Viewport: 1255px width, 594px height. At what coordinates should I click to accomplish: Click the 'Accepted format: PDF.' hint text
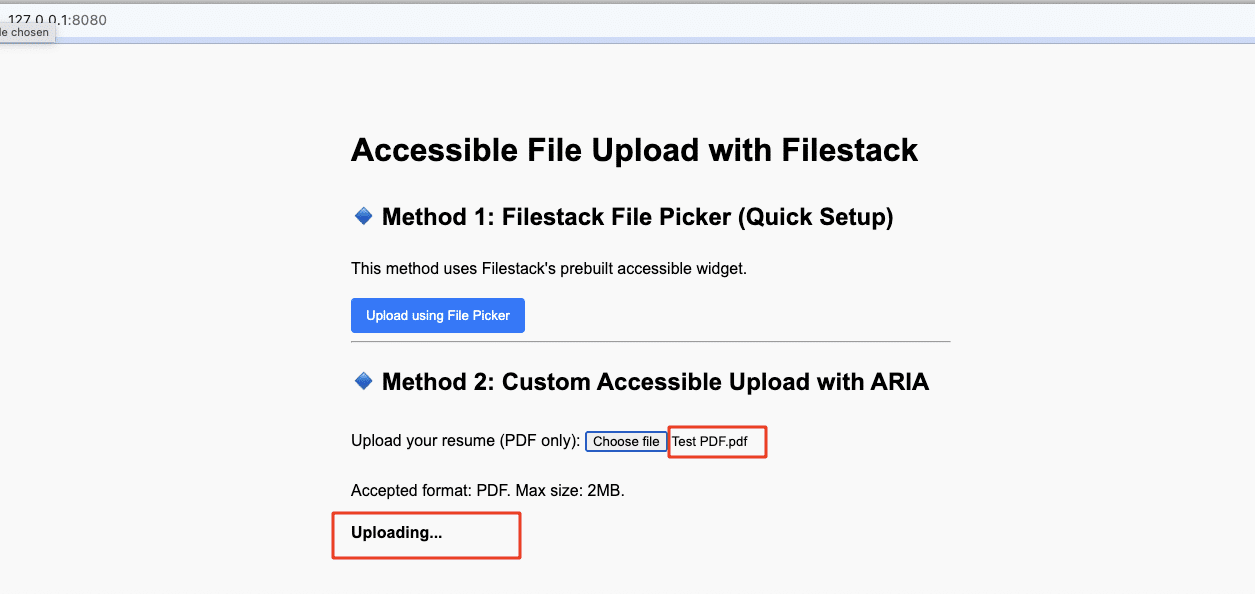(x=430, y=490)
